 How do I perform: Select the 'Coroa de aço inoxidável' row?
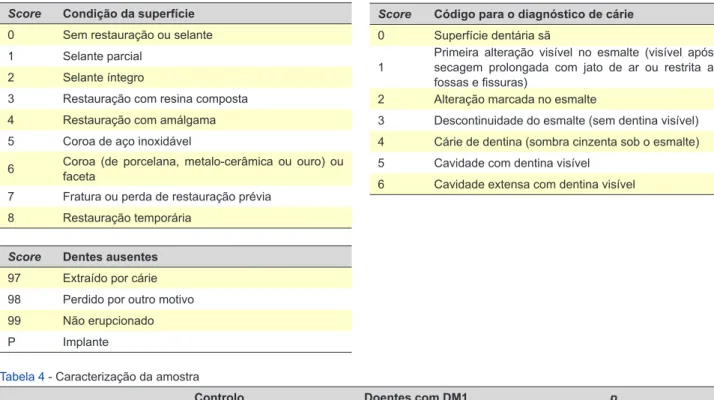(176, 141)
